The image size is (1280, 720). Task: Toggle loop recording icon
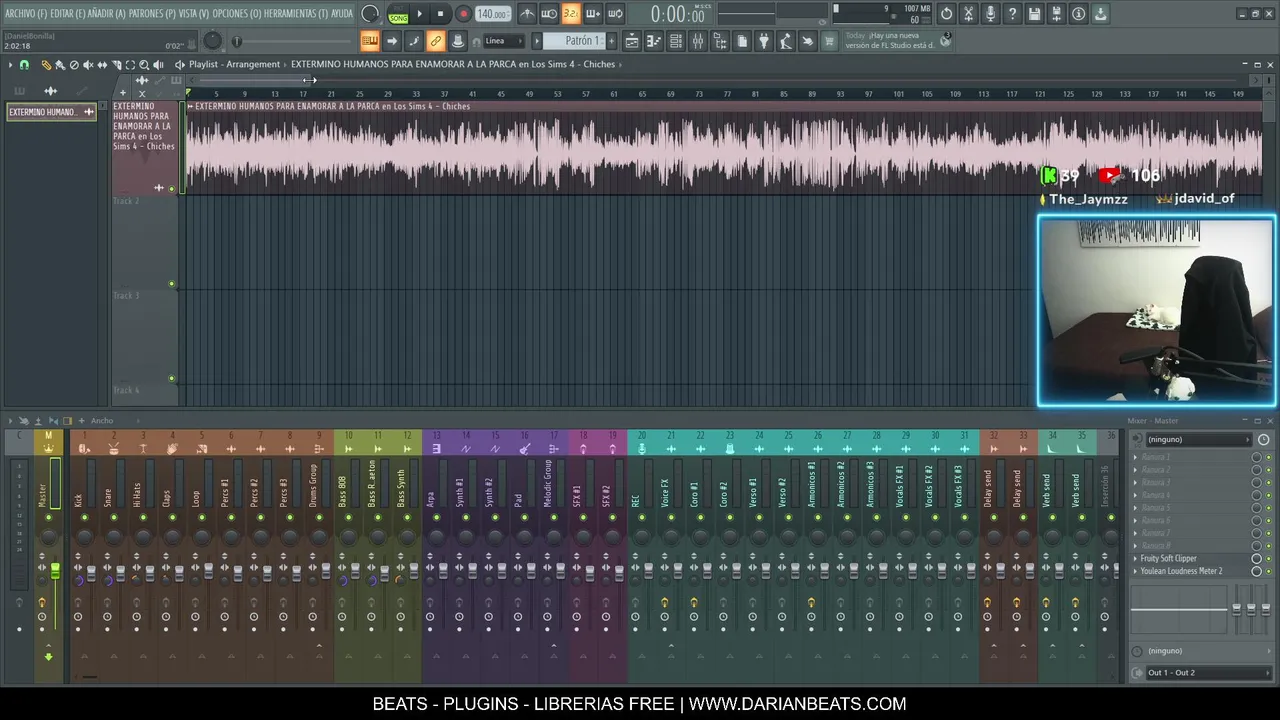(x=615, y=14)
